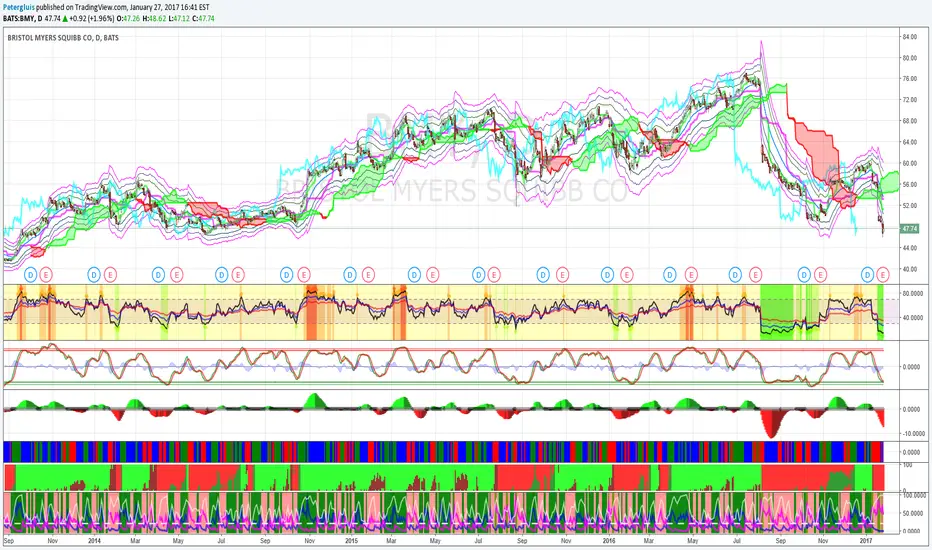Click the BRISTOL MYERS SQUIBB CO, D, BATS chart title

pos(63,37)
